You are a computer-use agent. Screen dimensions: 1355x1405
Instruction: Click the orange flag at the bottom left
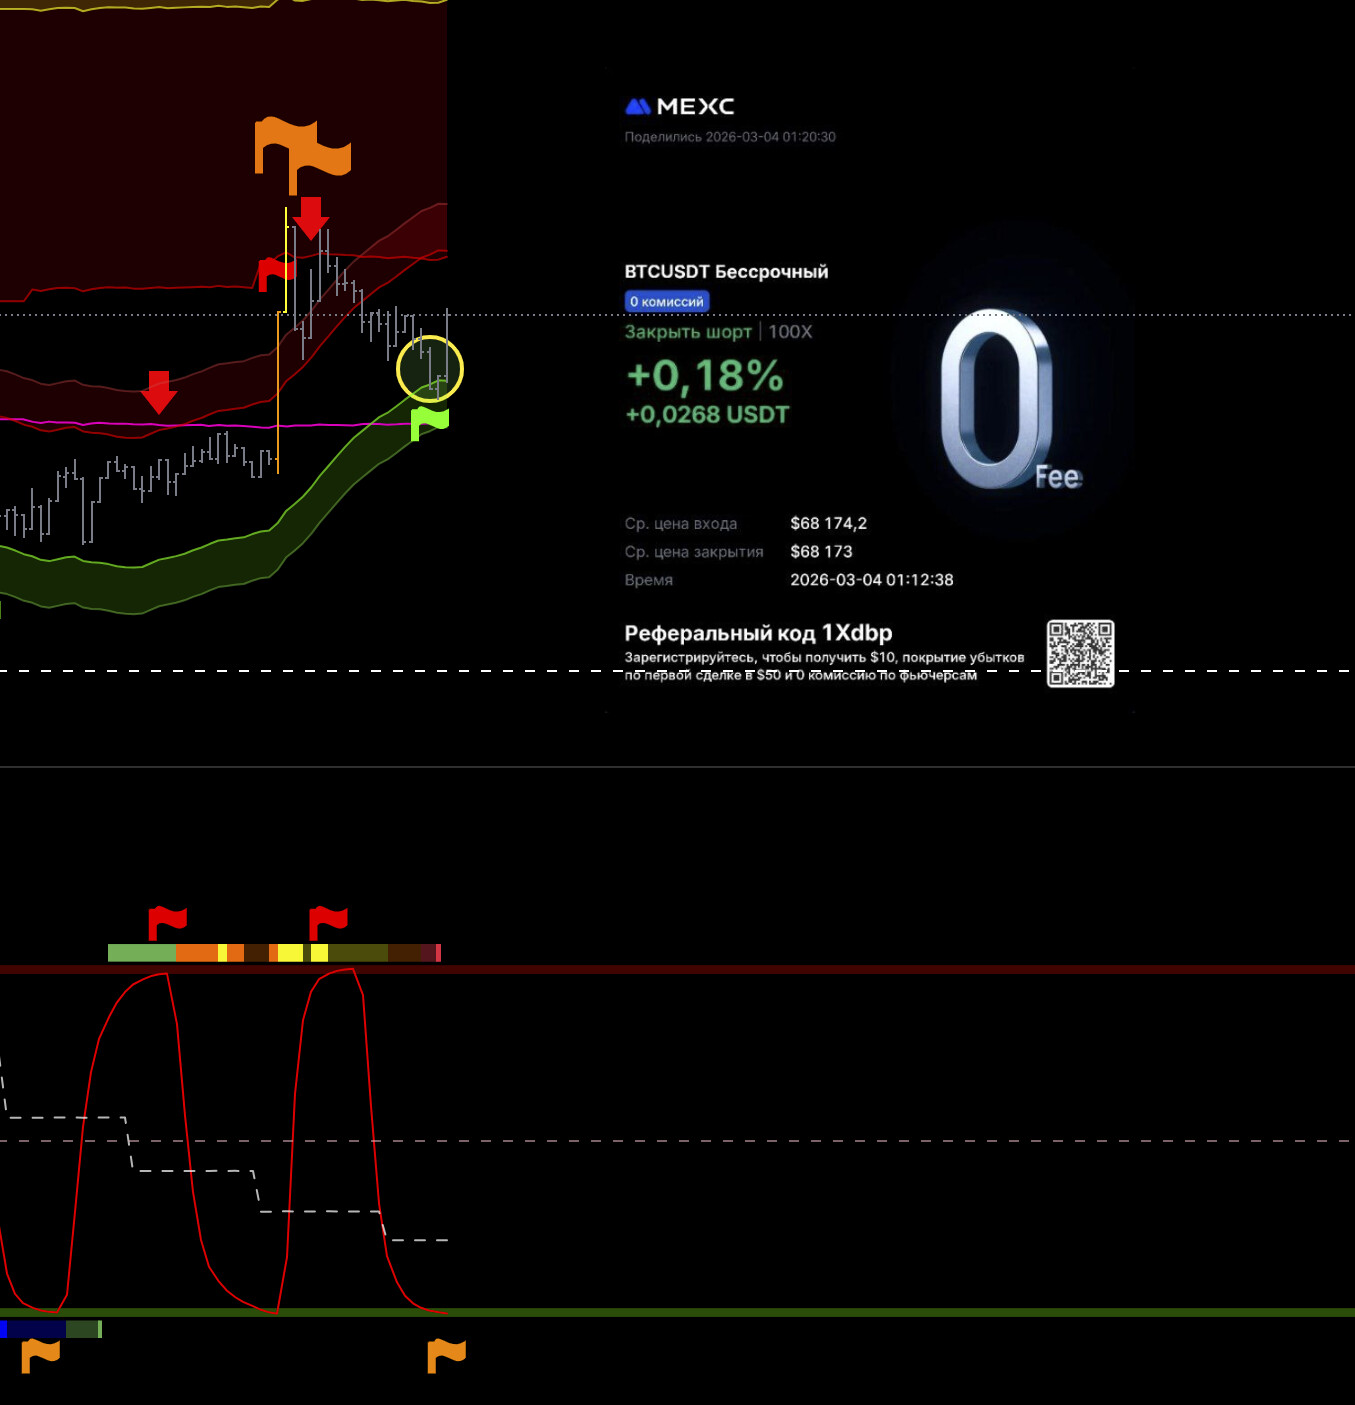click(x=41, y=1356)
